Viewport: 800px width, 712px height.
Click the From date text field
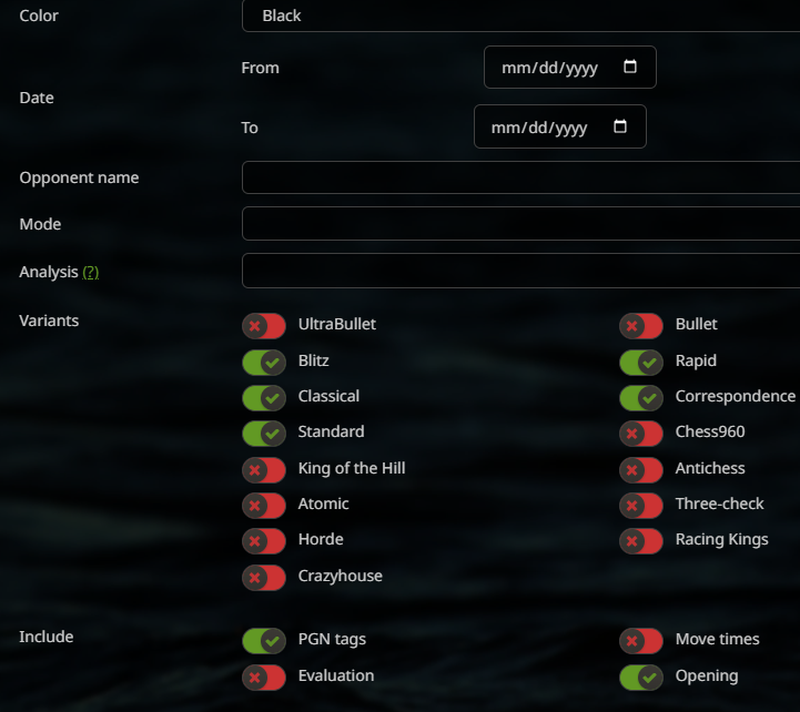click(550, 67)
